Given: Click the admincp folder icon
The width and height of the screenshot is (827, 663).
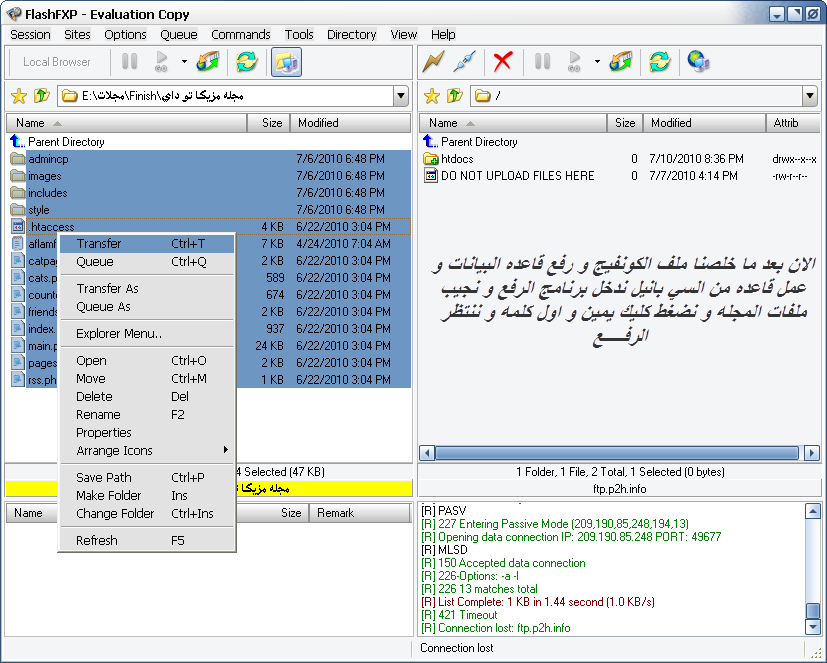Looking at the screenshot, I should [x=18, y=159].
